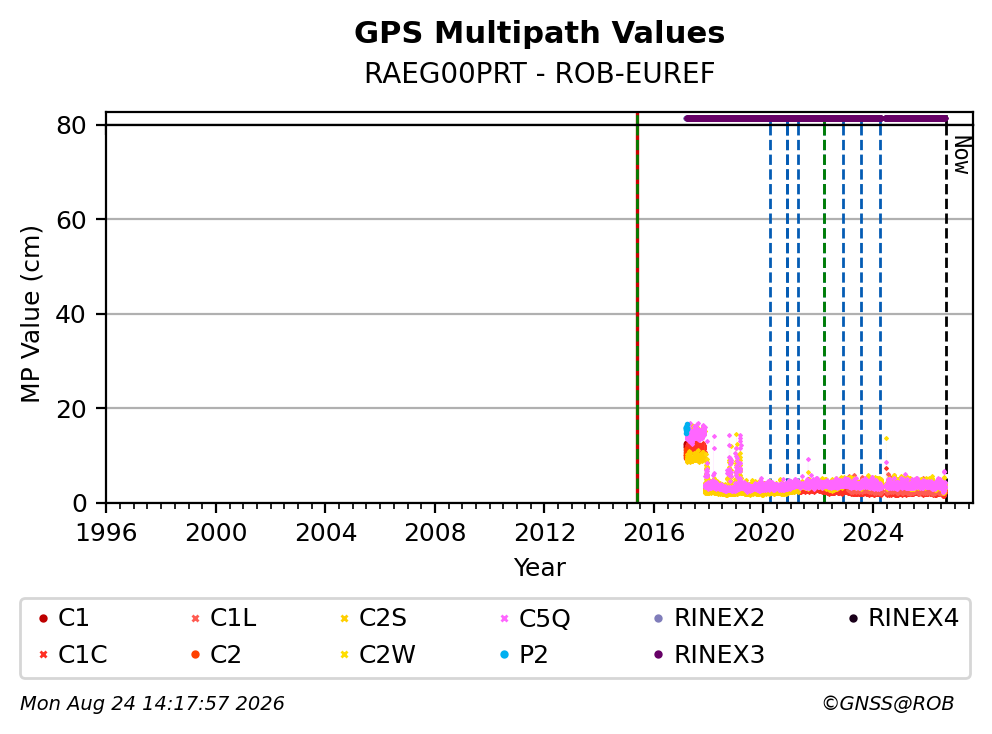The height and width of the screenshot is (734, 992).
Task: Click the black dashed Now line
Action: 946,313
